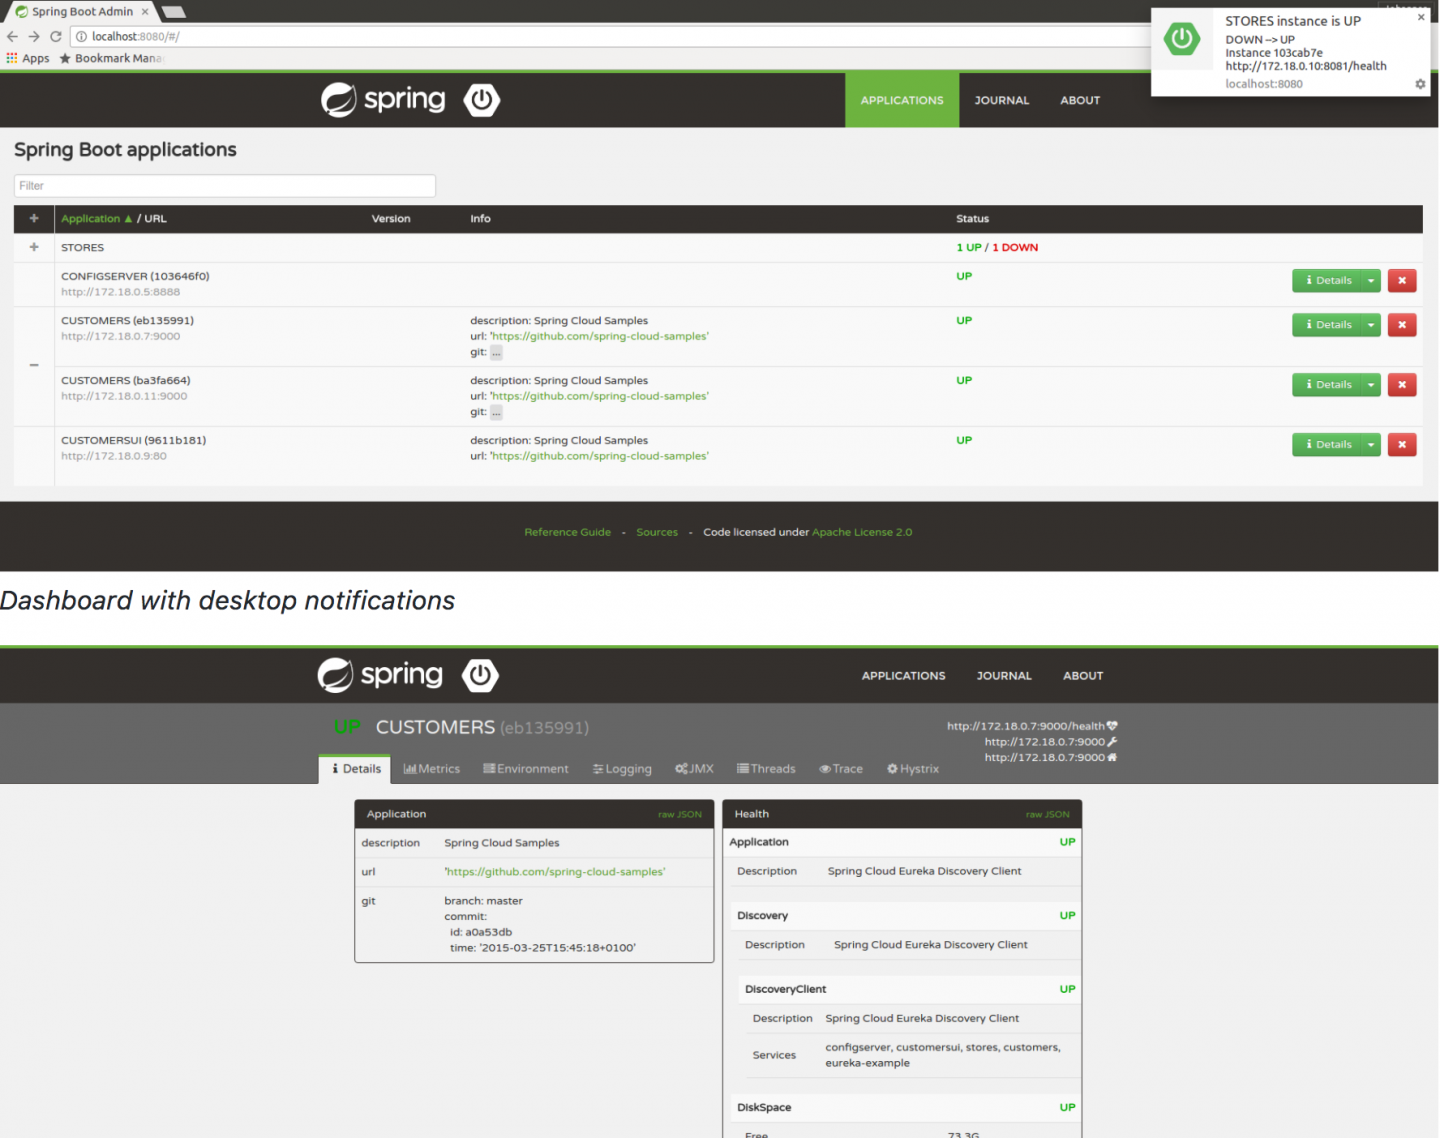Switch to the Metrics tab
Viewport: 1440px width, 1138px height.
432,769
